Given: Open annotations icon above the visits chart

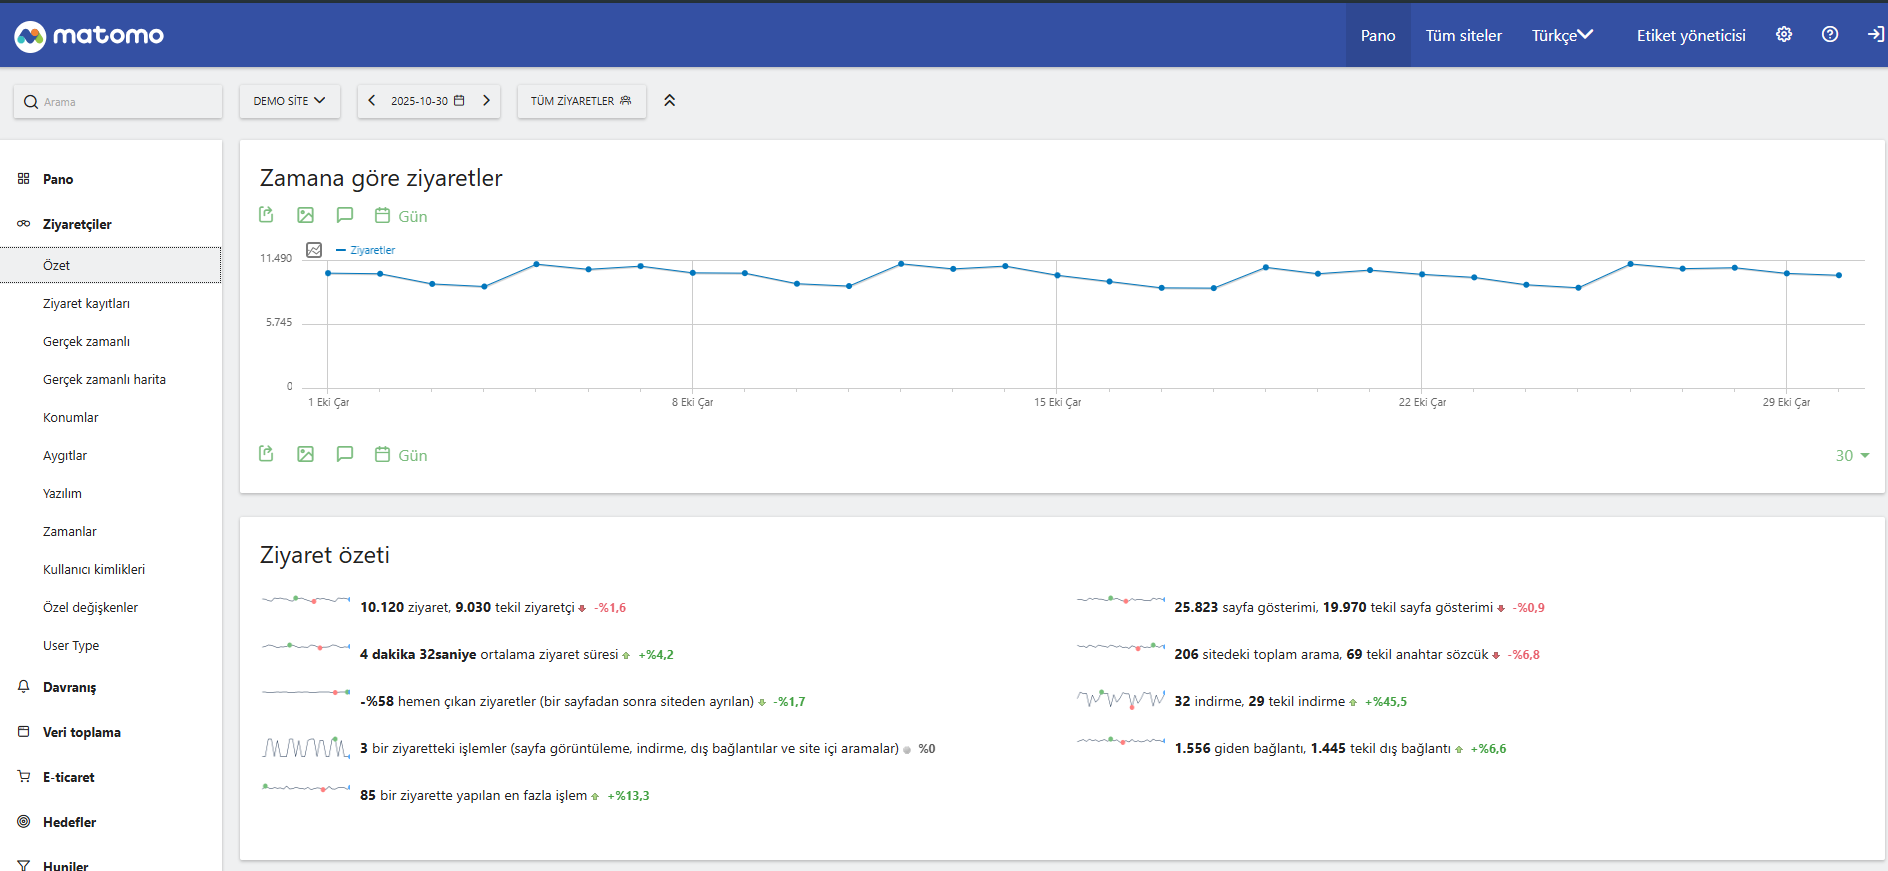Looking at the screenshot, I should (345, 215).
